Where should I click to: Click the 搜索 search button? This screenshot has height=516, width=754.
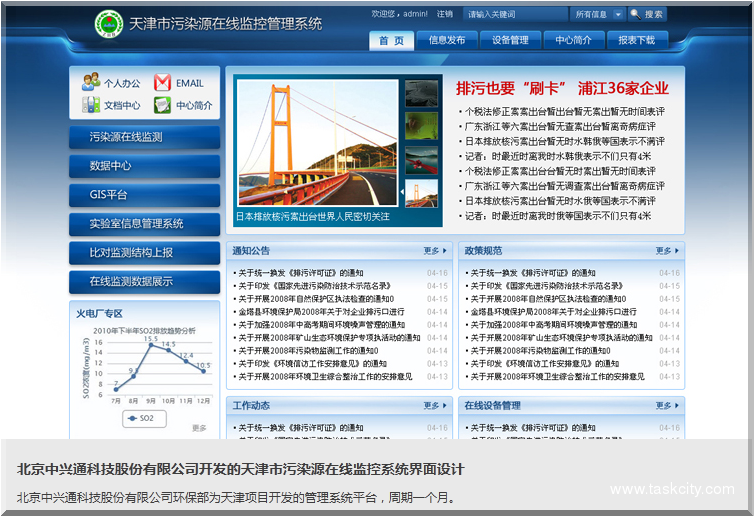[647, 14]
